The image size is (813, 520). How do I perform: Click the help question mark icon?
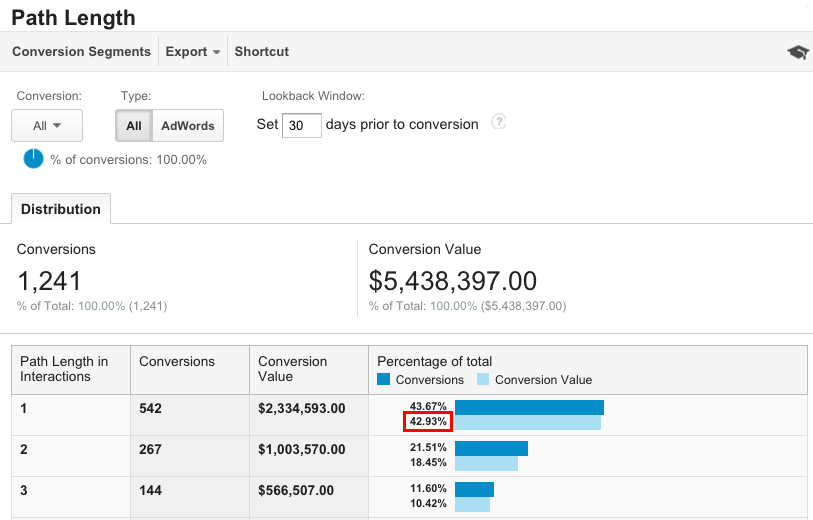click(x=498, y=123)
